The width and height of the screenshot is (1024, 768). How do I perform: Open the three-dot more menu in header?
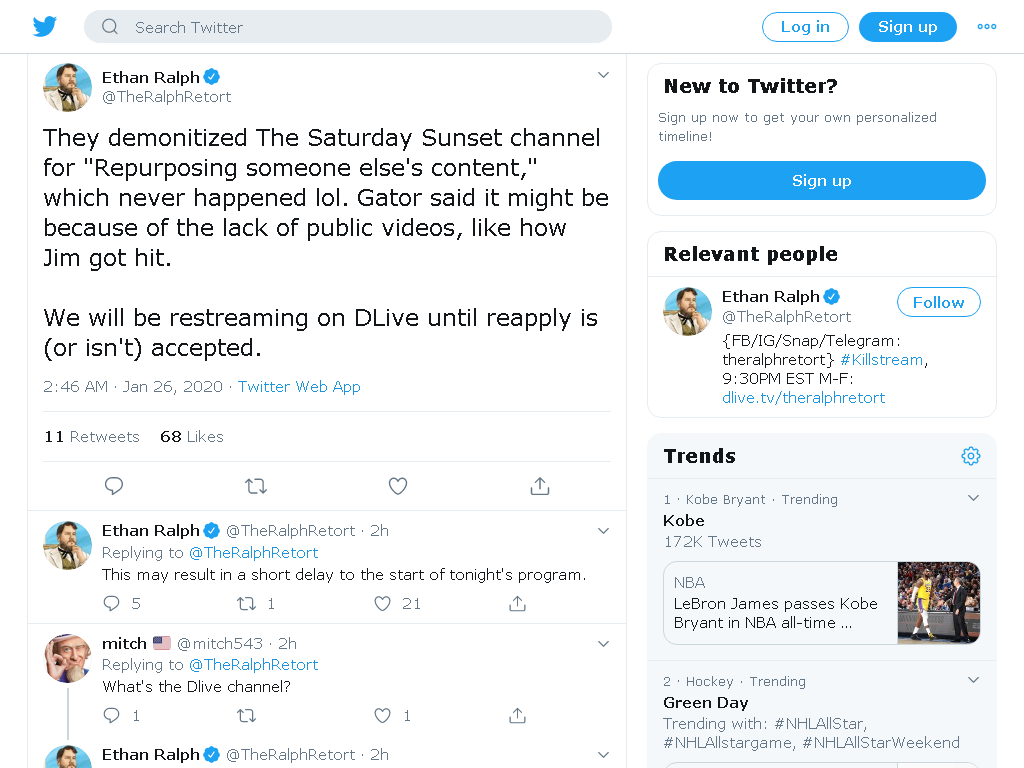pos(986,27)
